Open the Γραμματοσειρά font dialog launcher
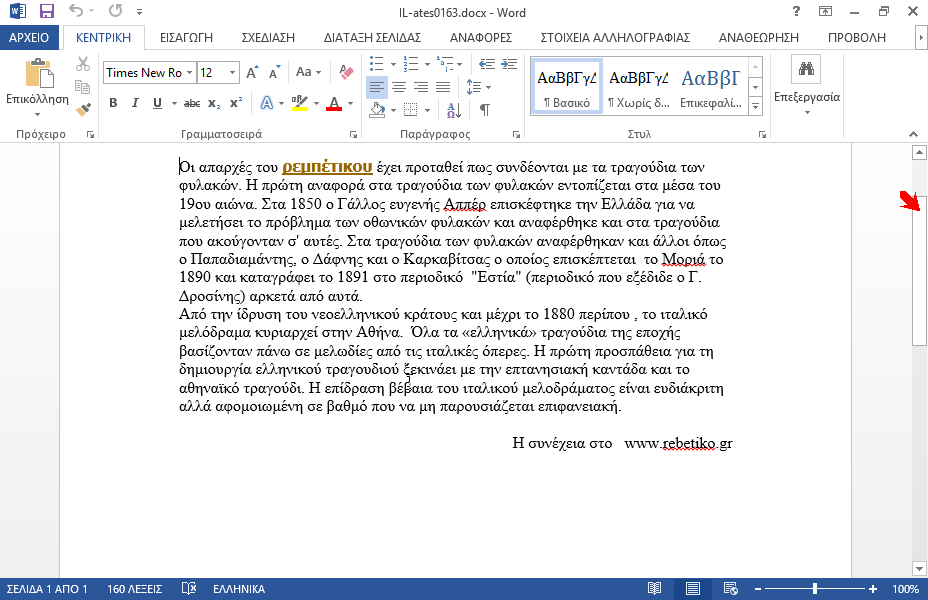Screen dimensions: 928x600 353,135
